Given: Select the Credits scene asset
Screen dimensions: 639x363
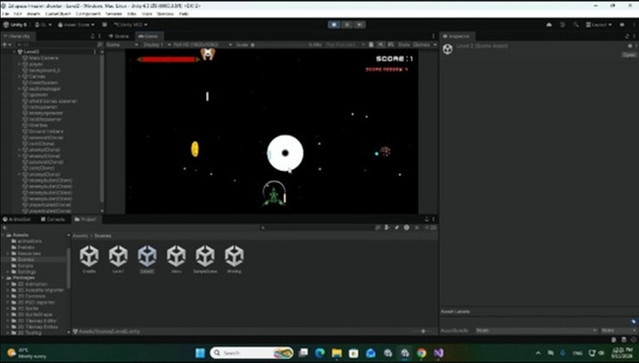Looking at the screenshot, I should pyautogui.click(x=89, y=259).
